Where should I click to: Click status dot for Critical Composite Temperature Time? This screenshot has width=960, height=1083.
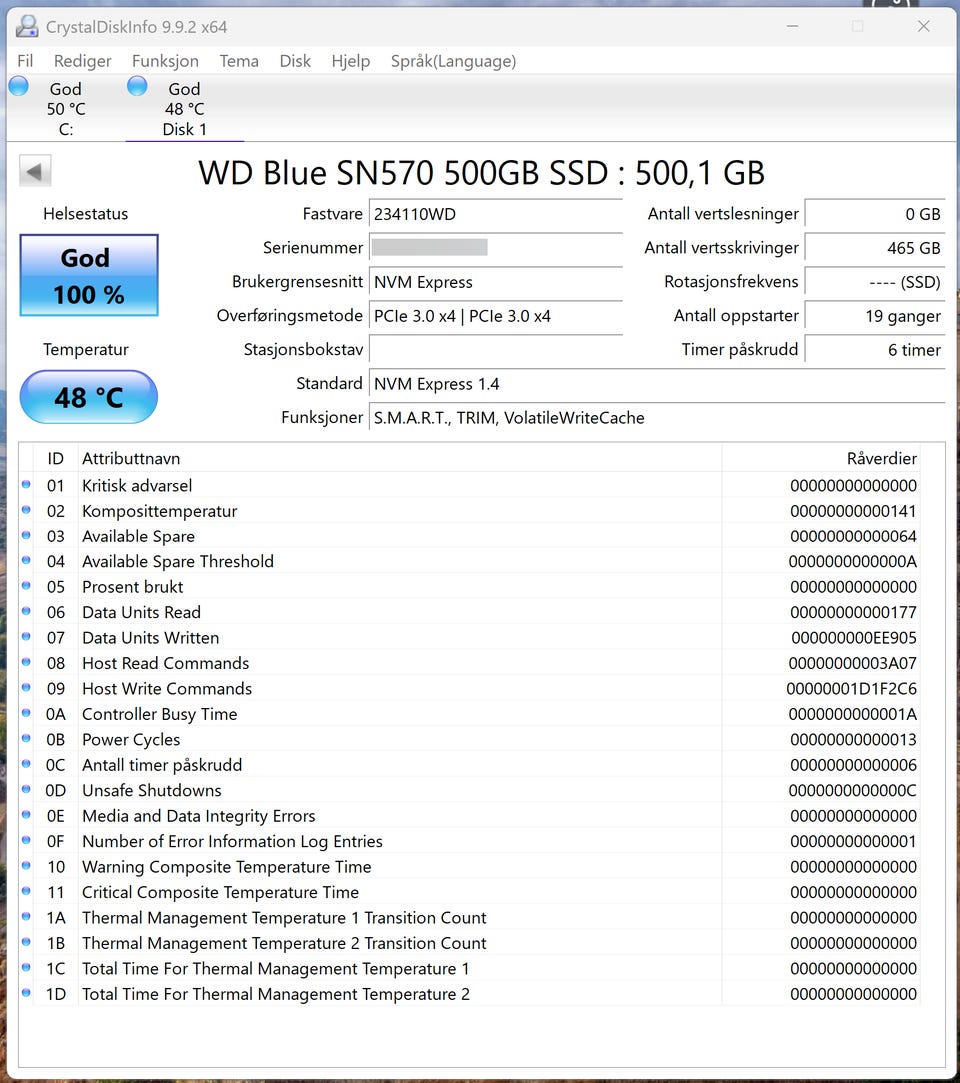coord(26,891)
